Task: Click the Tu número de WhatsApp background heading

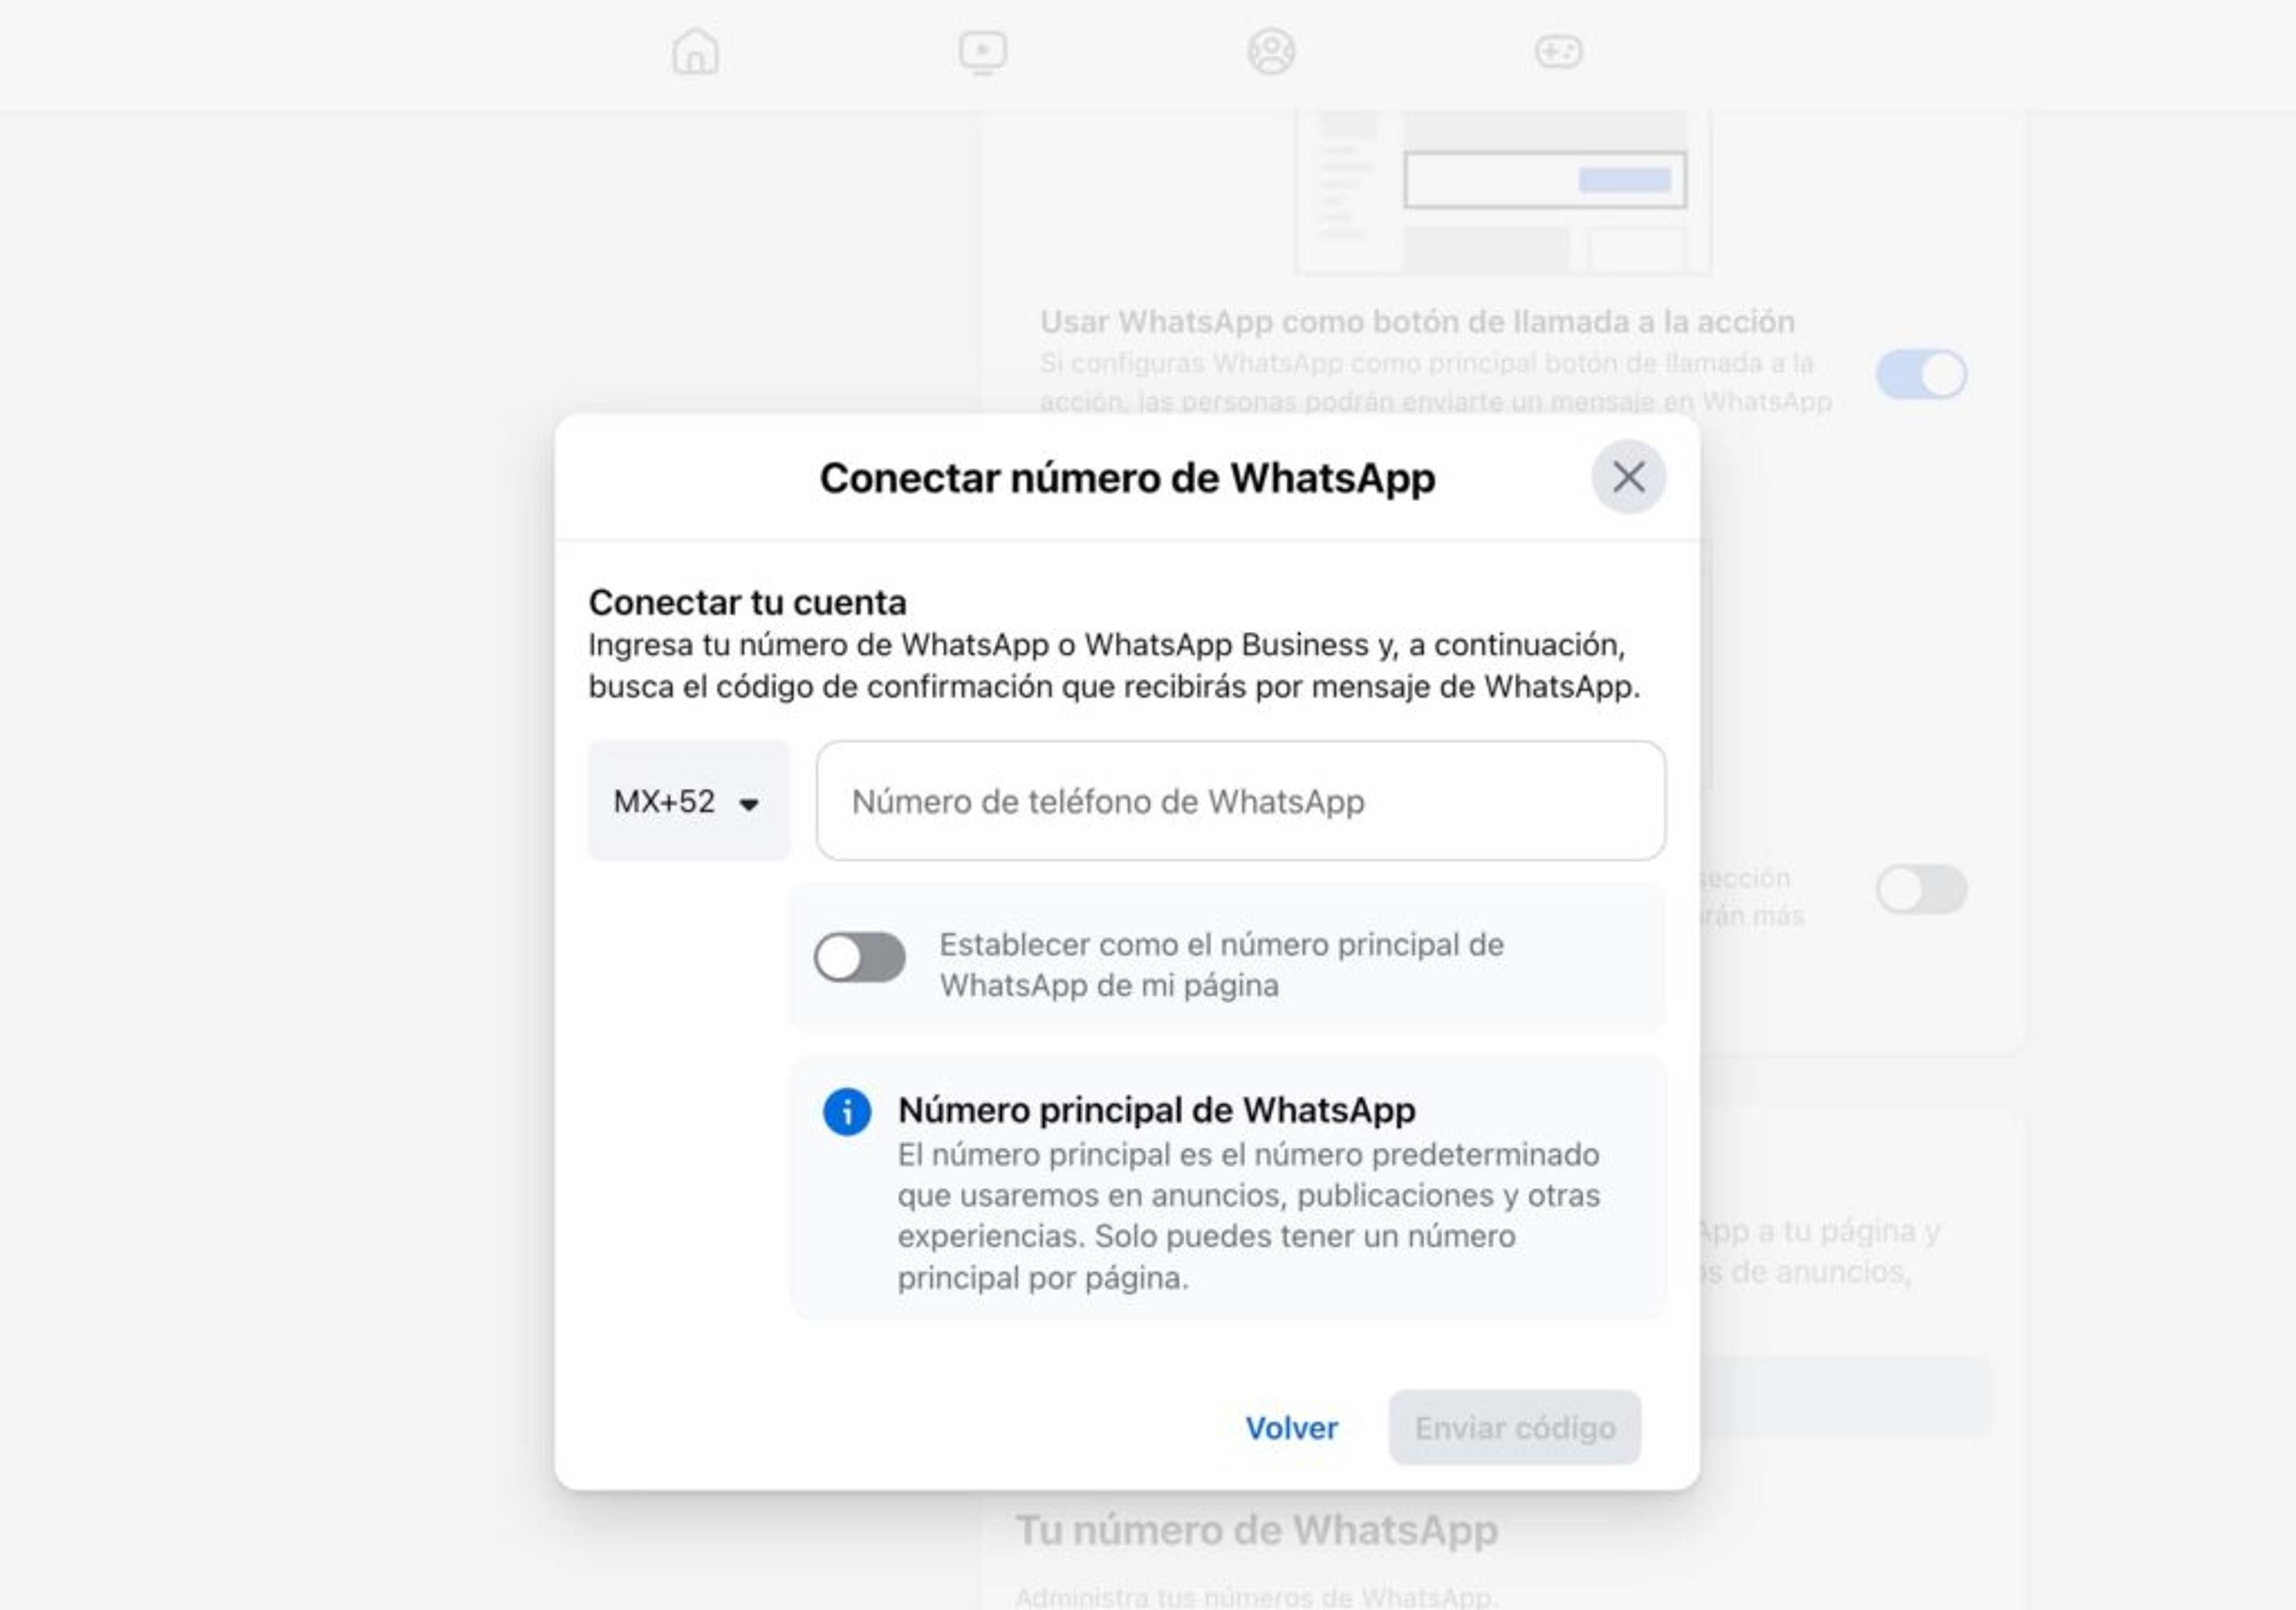Action: (1257, 1530)
